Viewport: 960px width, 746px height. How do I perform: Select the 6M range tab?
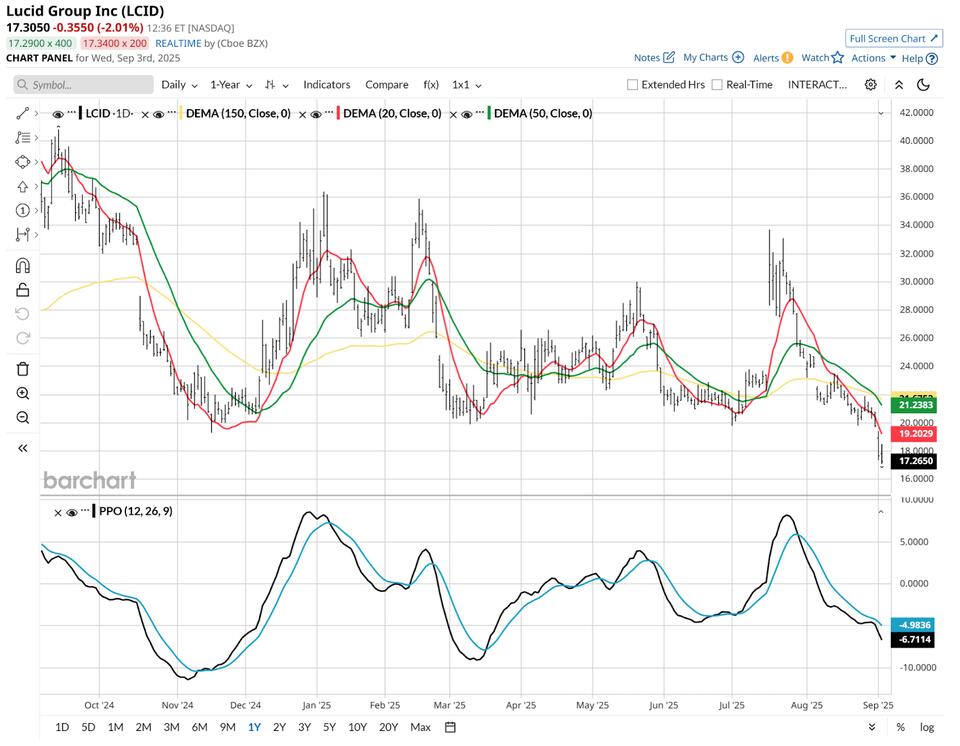[x=199, y=727]
